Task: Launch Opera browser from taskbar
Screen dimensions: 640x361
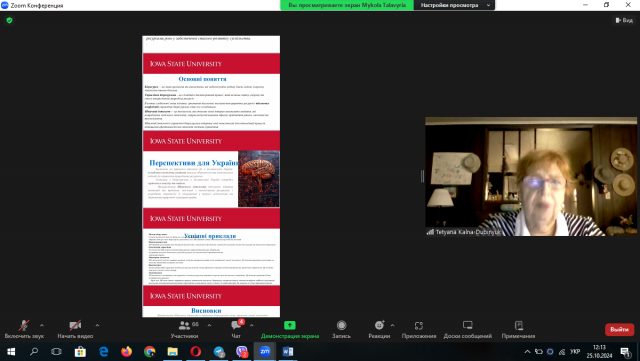Action: coord(196,352)
